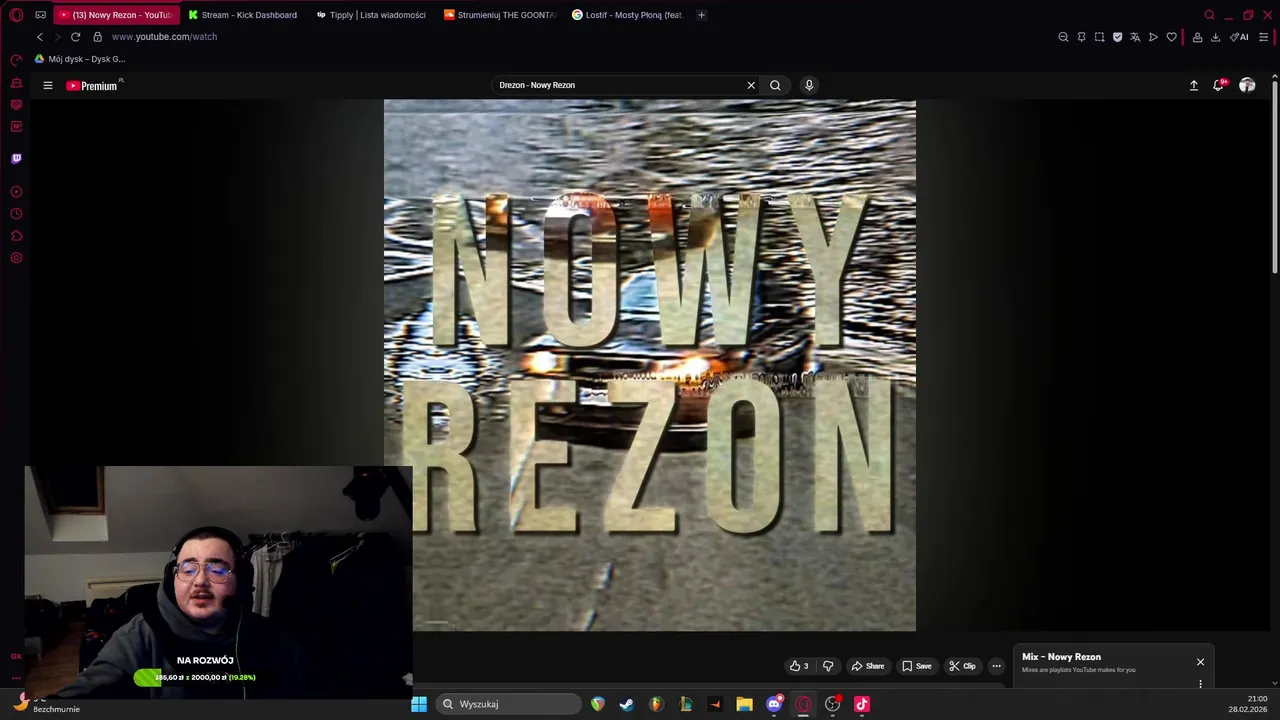View site security lock information
The image size is (1280, 720).
pyautogui.click(x=97, y=37)
